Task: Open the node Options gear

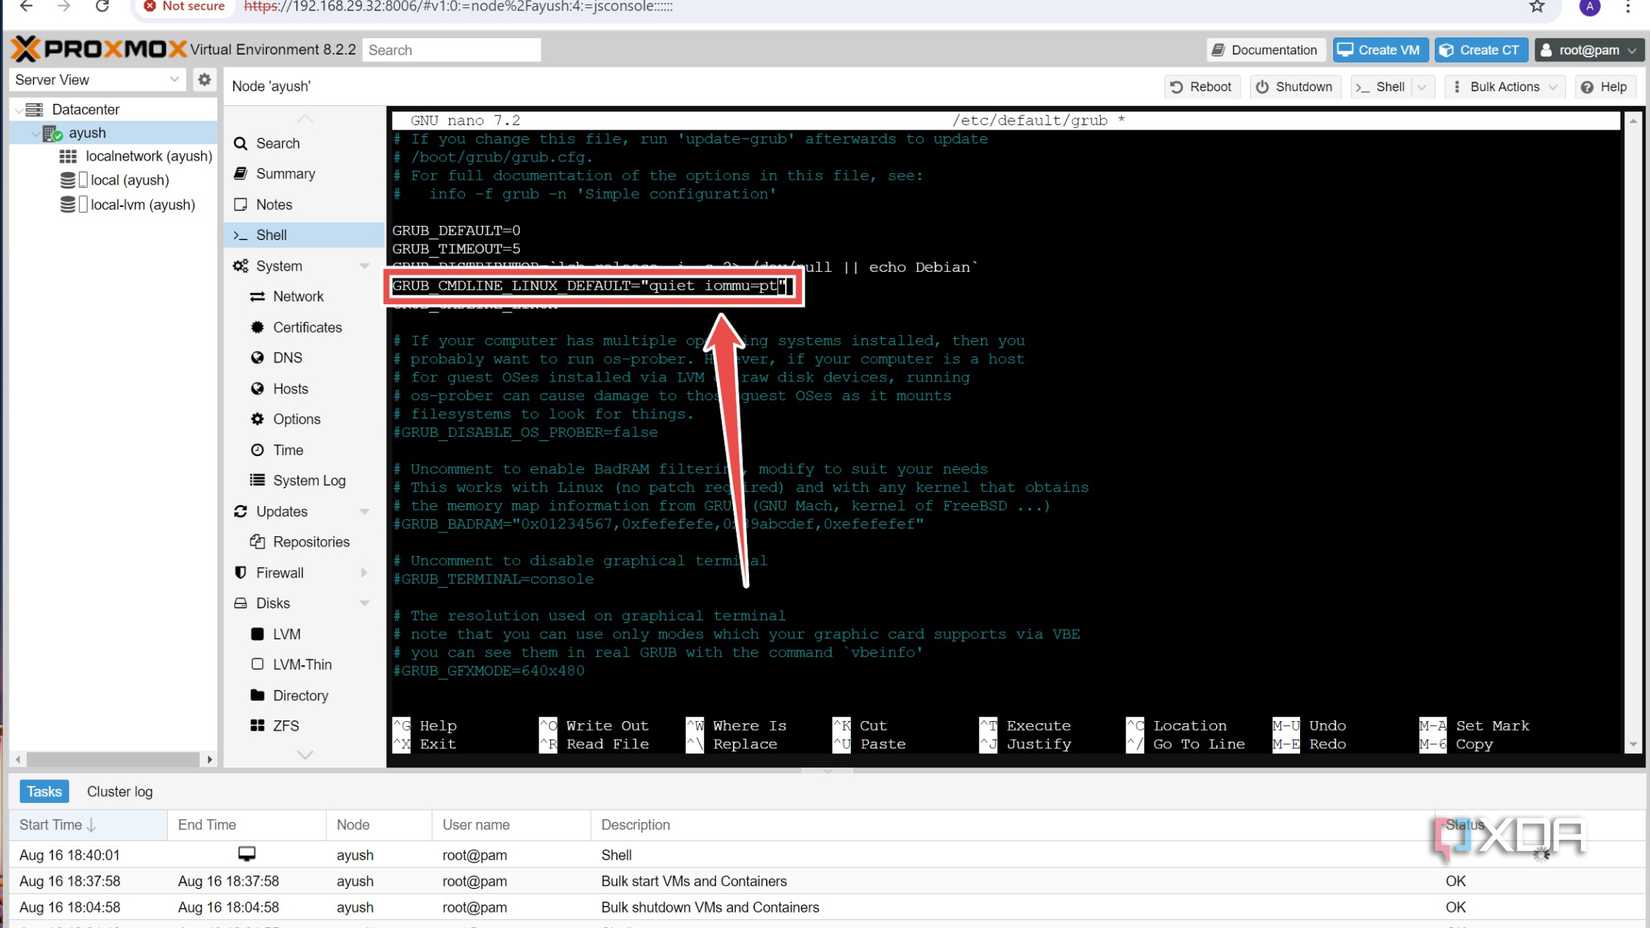Action: pos(297,419)
